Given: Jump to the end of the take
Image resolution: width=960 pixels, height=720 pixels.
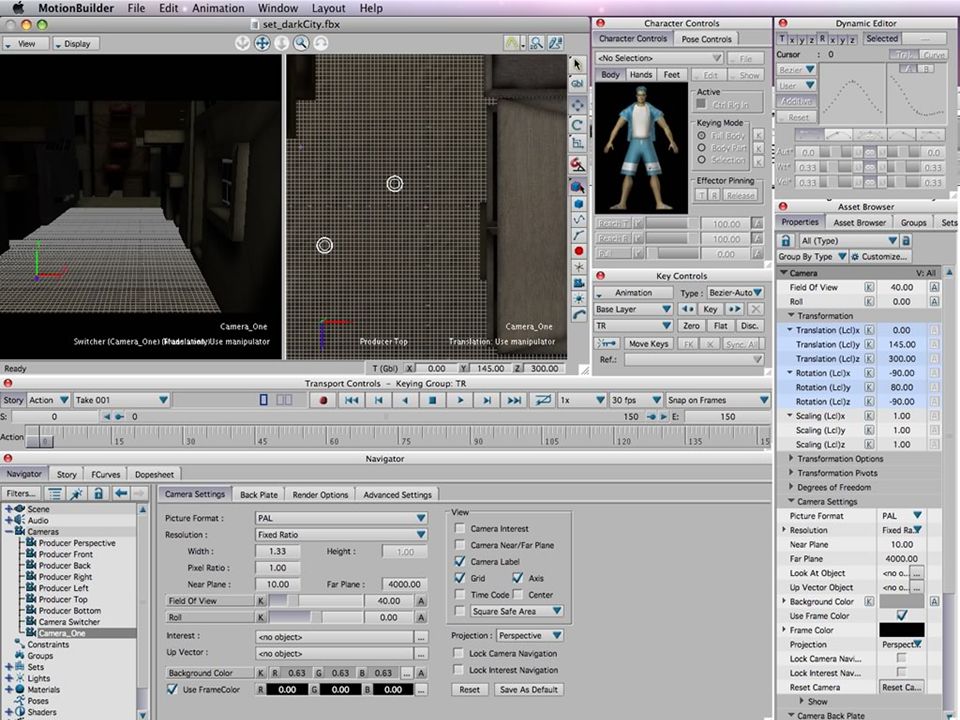Looking at the screenshot, I should point(514,400).
